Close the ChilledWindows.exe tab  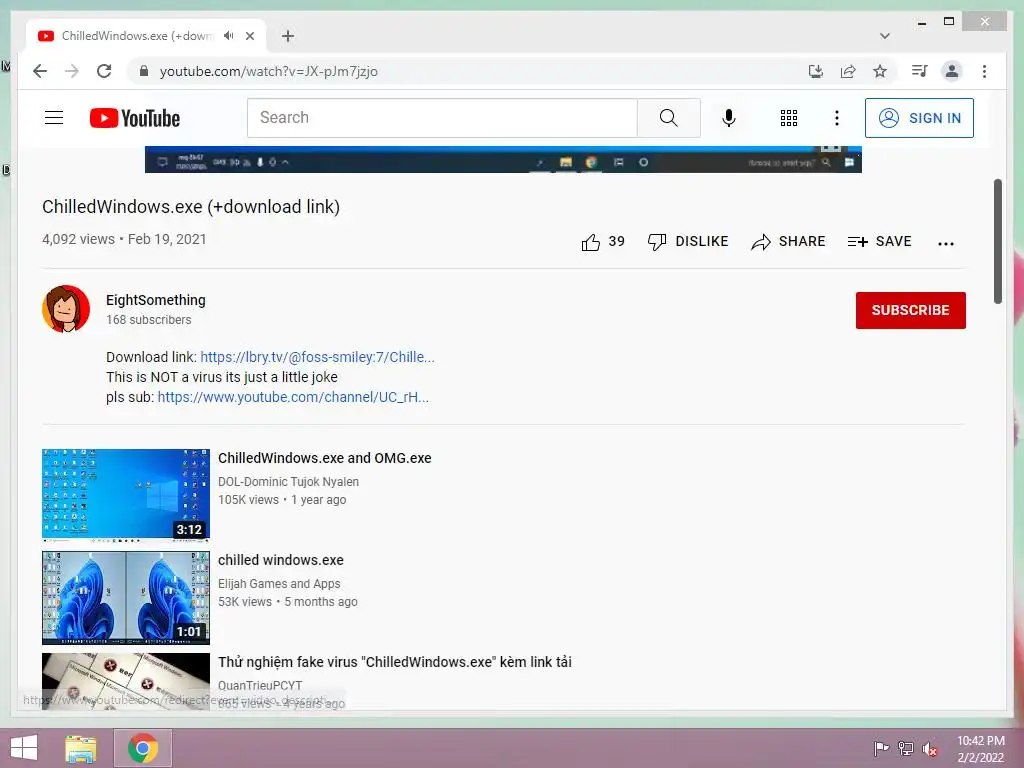(x=249, y=36)
